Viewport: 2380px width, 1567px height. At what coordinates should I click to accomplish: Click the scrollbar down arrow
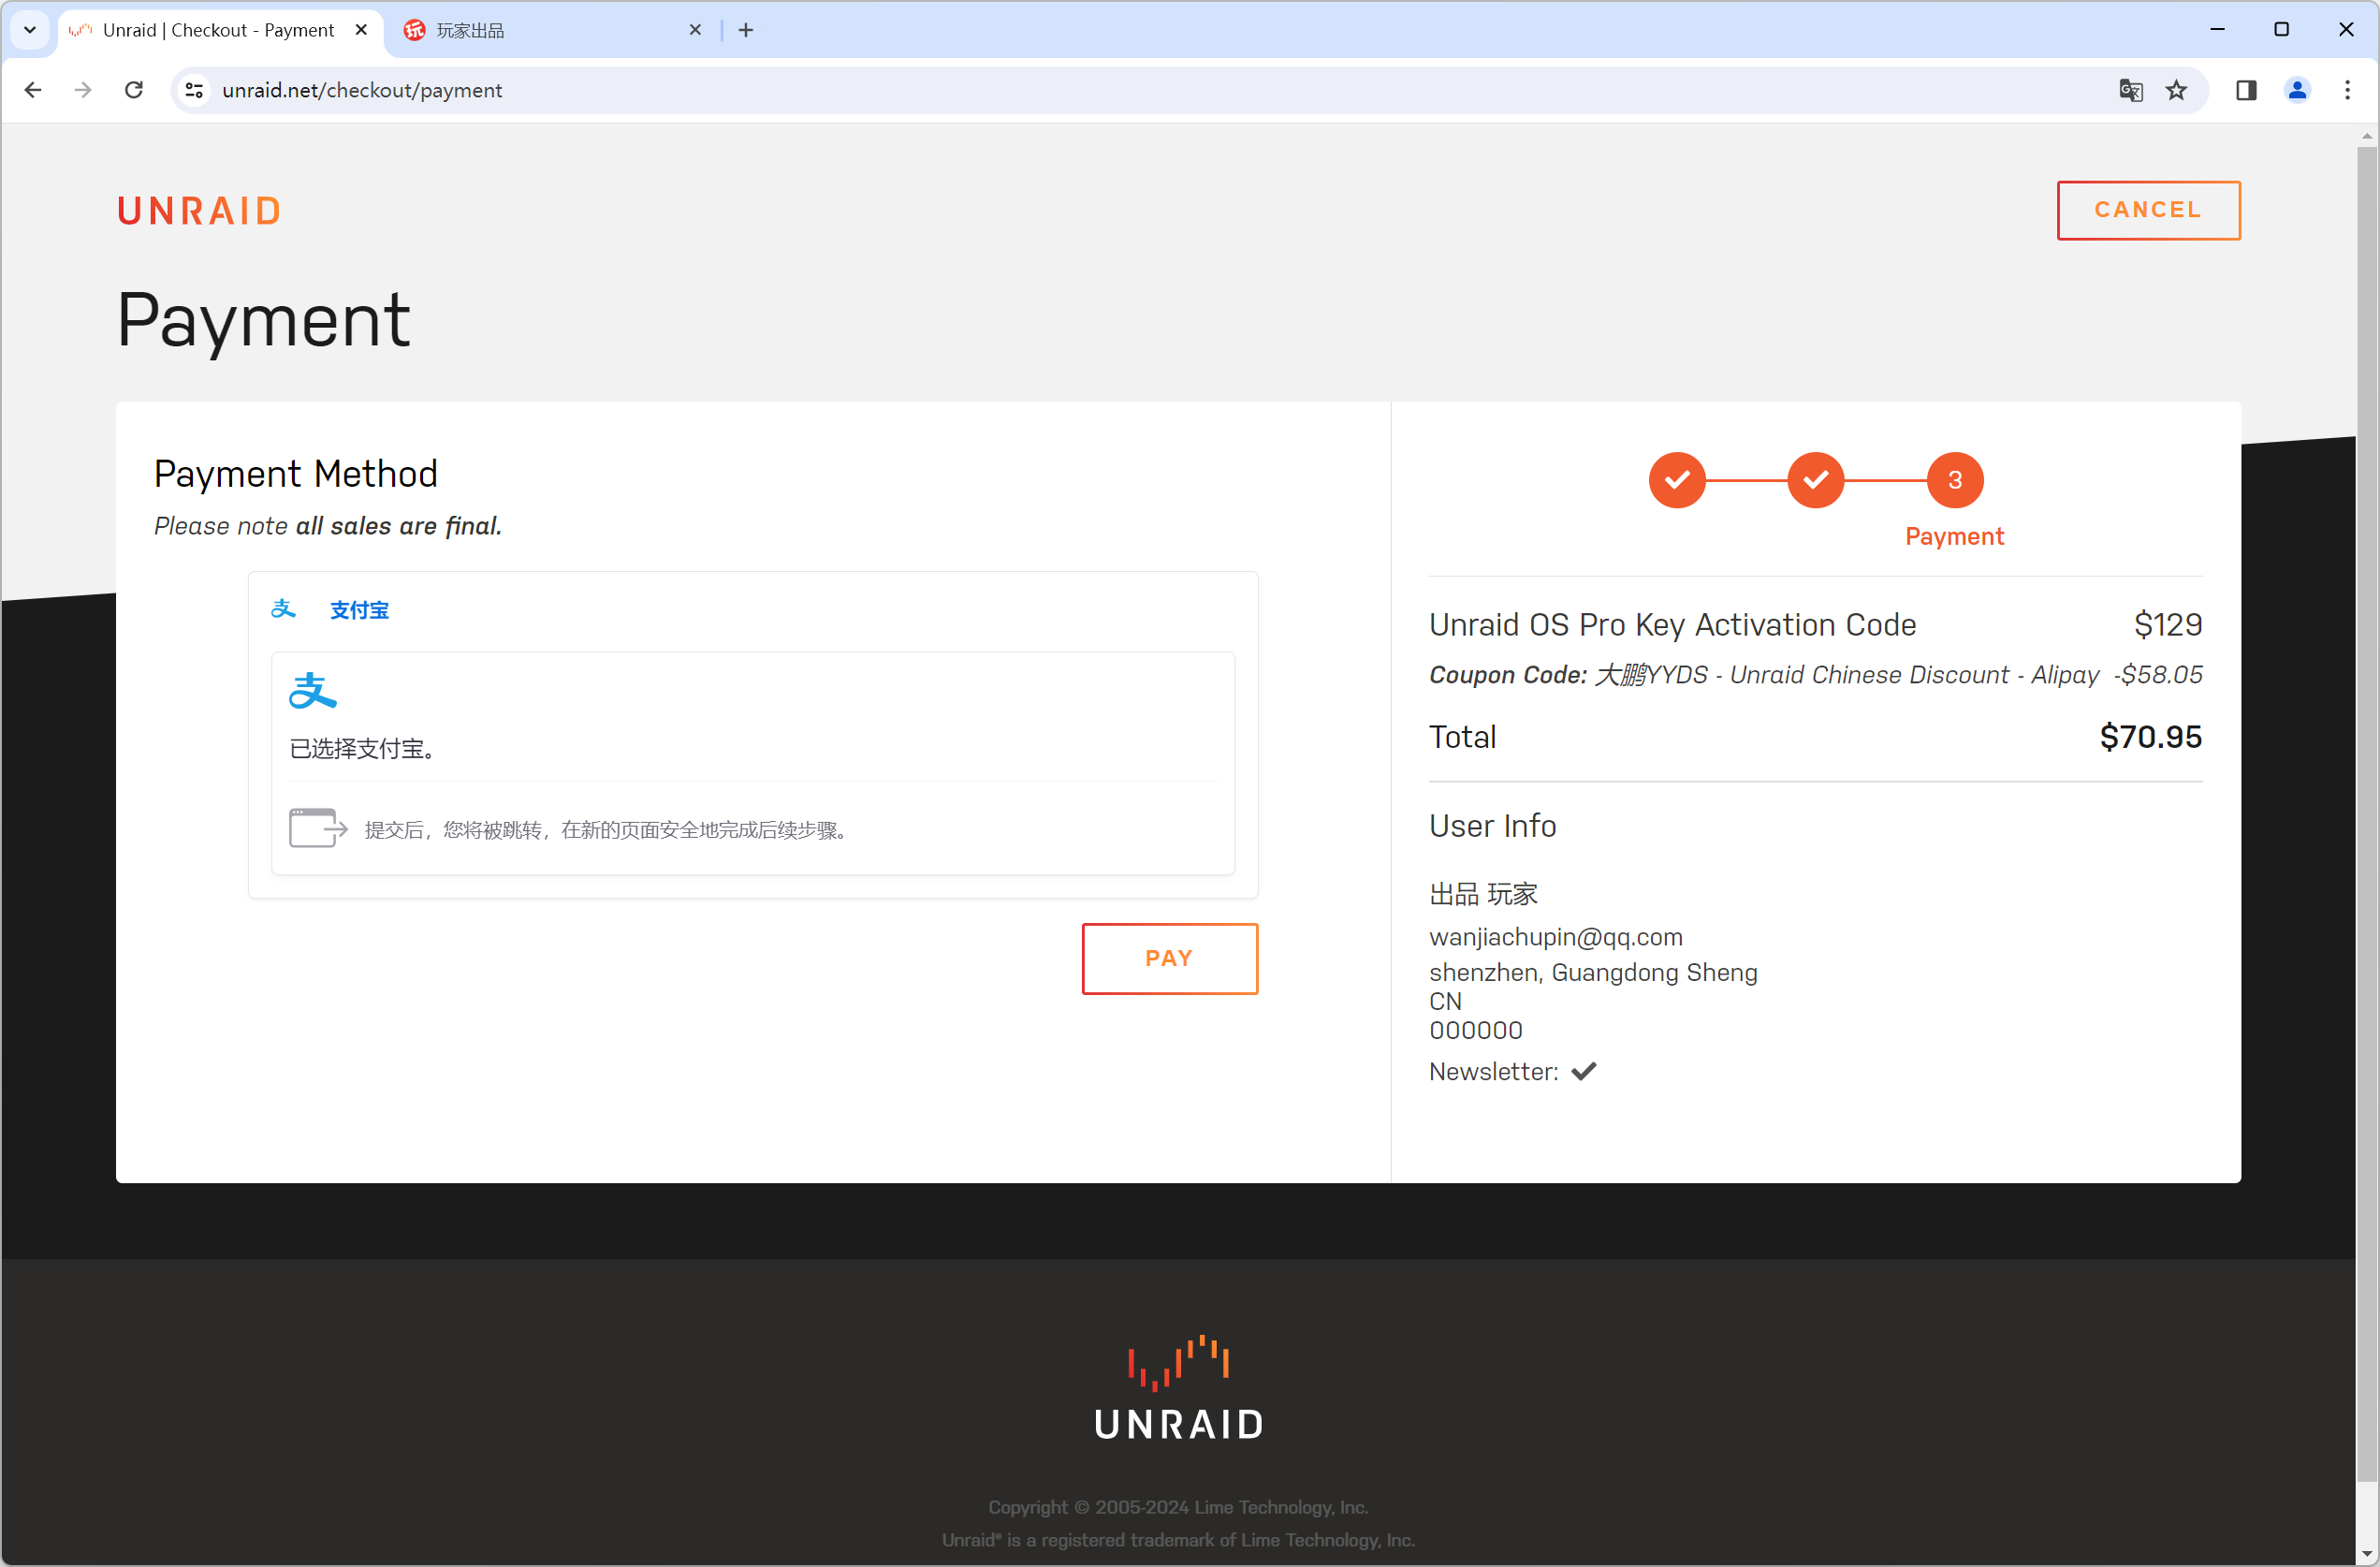point(2366,1553)
